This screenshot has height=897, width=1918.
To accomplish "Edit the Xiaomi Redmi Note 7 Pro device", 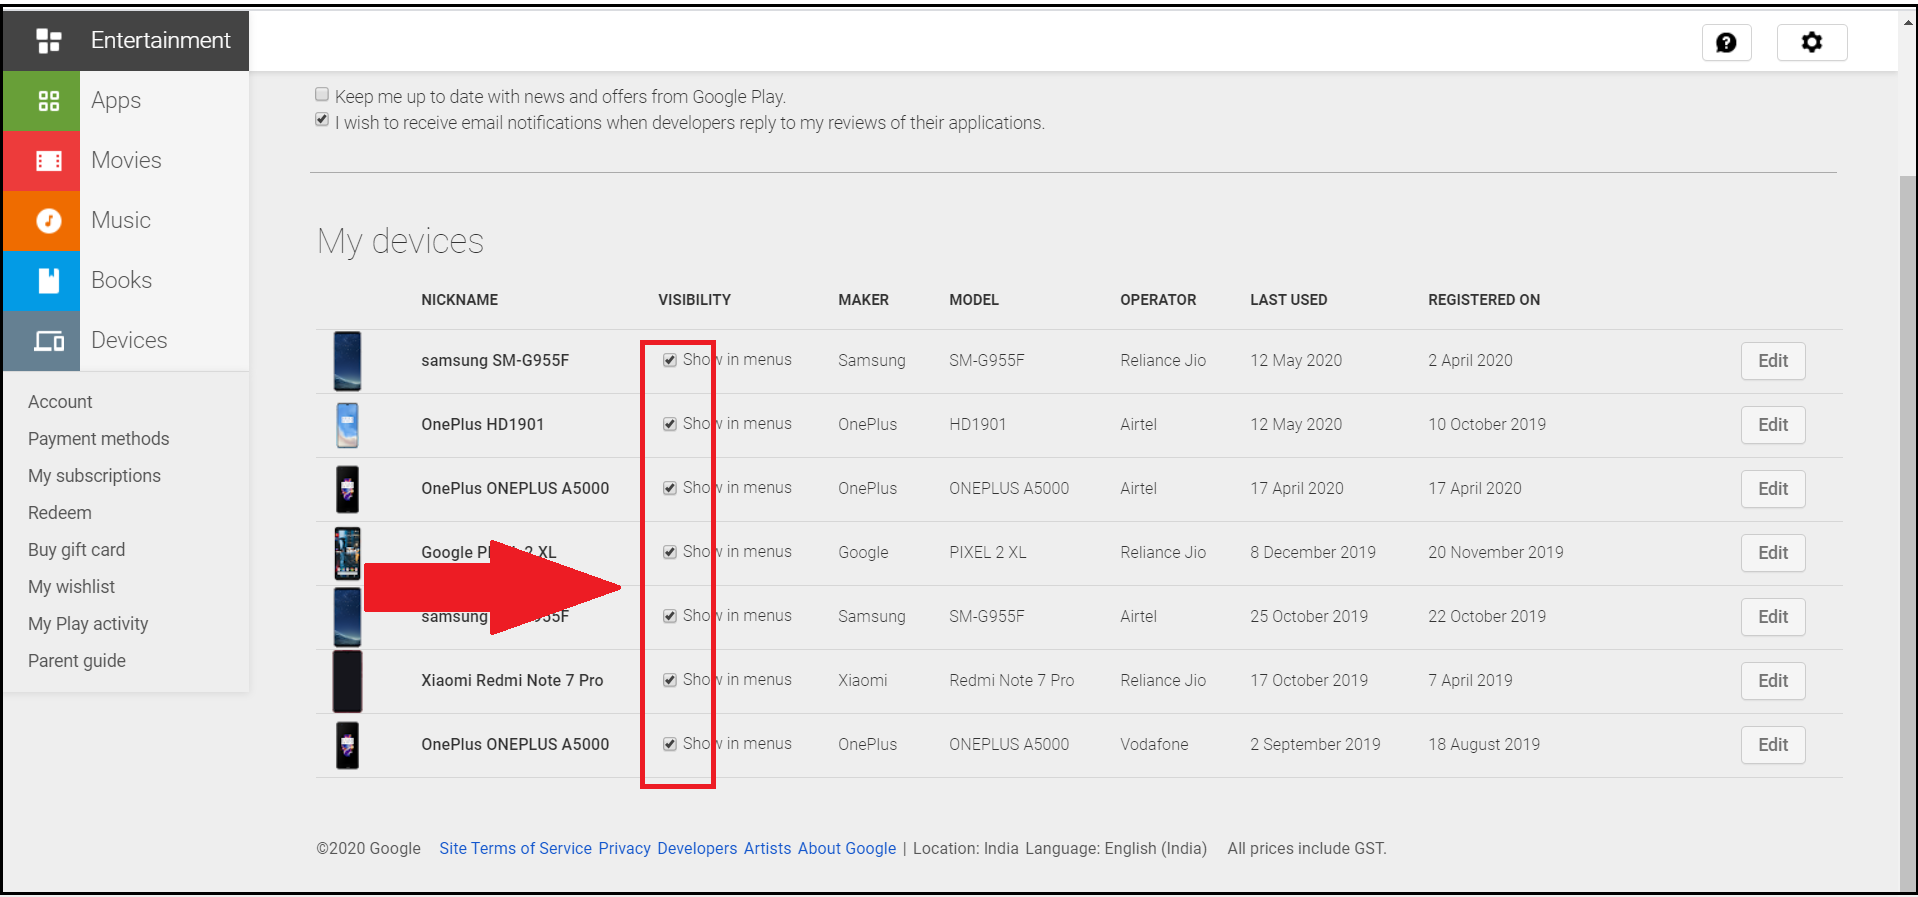I will 1773,681.
